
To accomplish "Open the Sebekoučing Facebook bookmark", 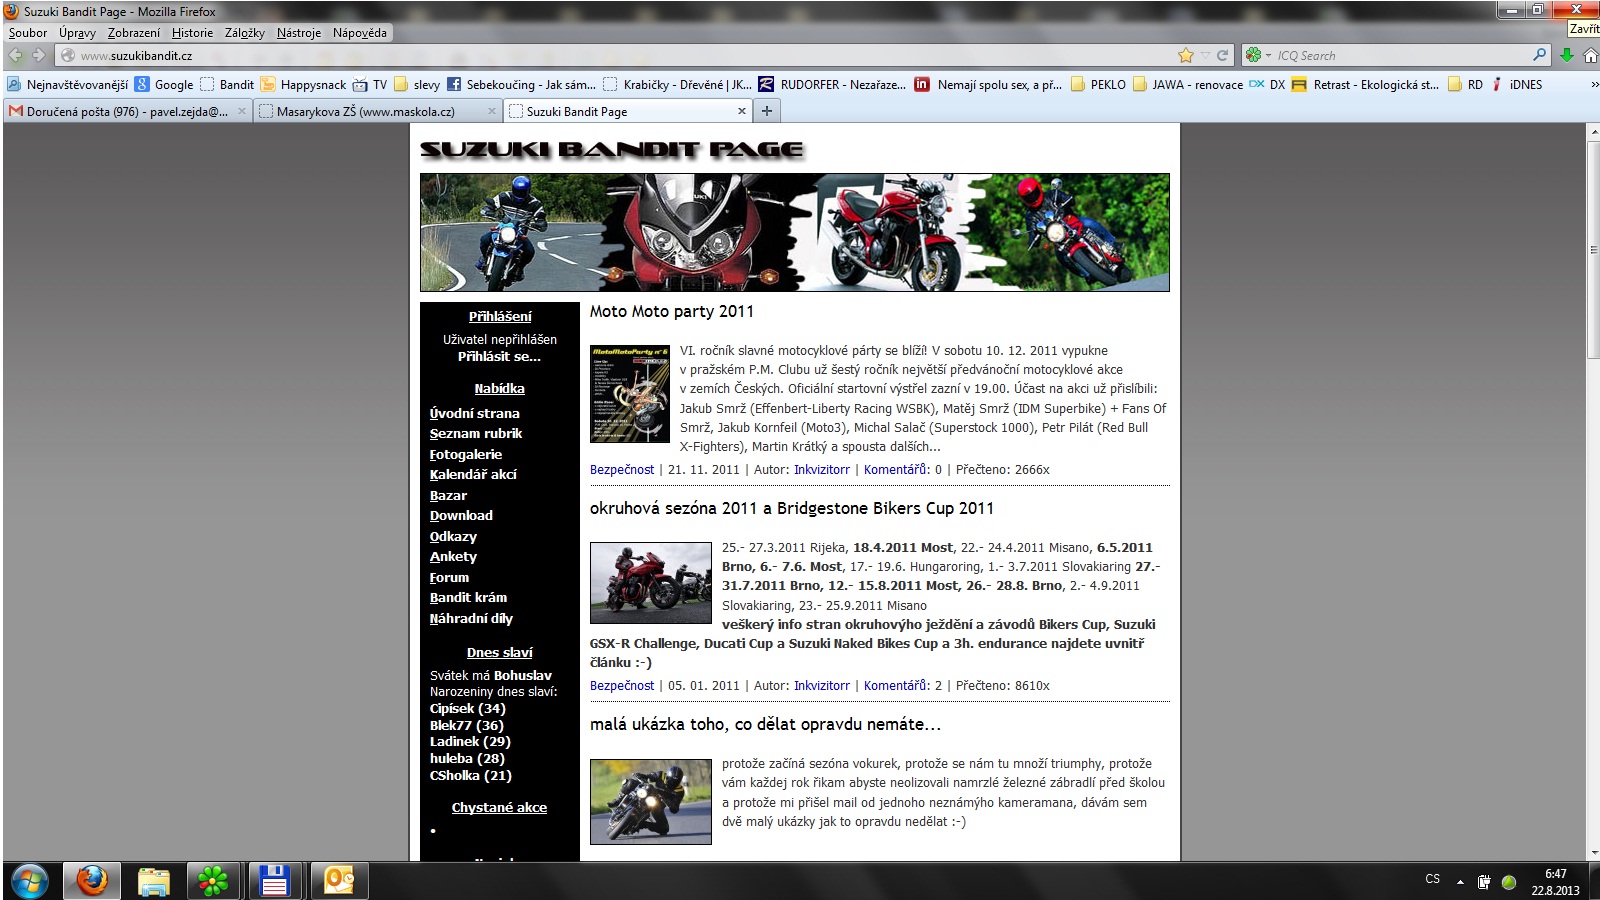I will pos(521,85).
